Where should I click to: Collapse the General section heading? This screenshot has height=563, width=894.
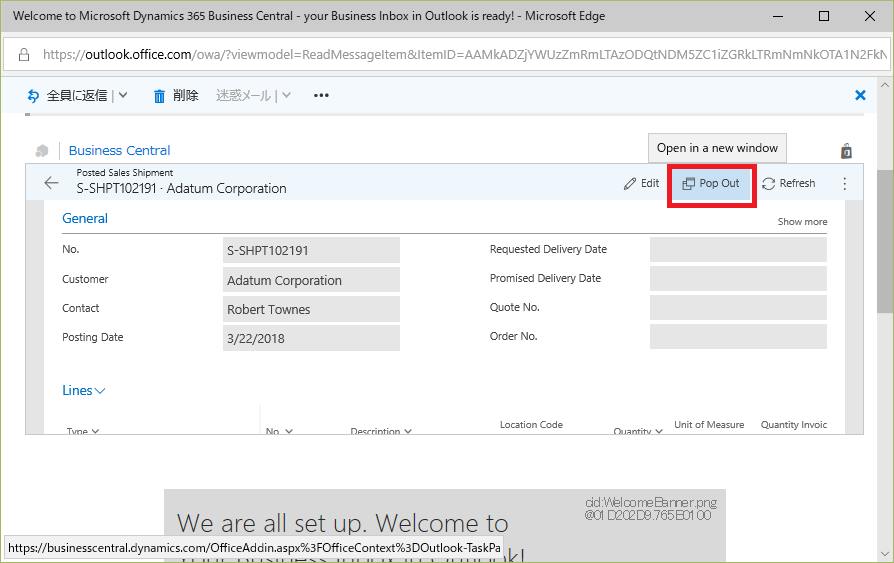point(85,218)
